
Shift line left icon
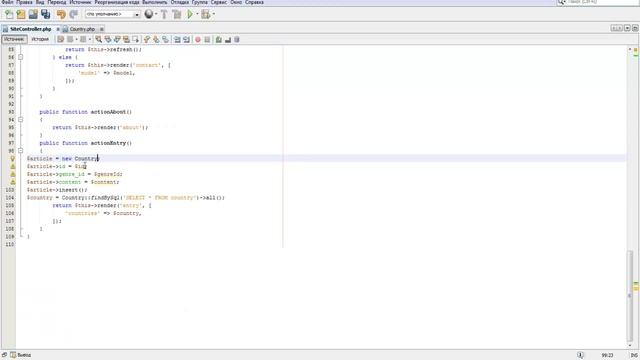(x=177, y=40)
